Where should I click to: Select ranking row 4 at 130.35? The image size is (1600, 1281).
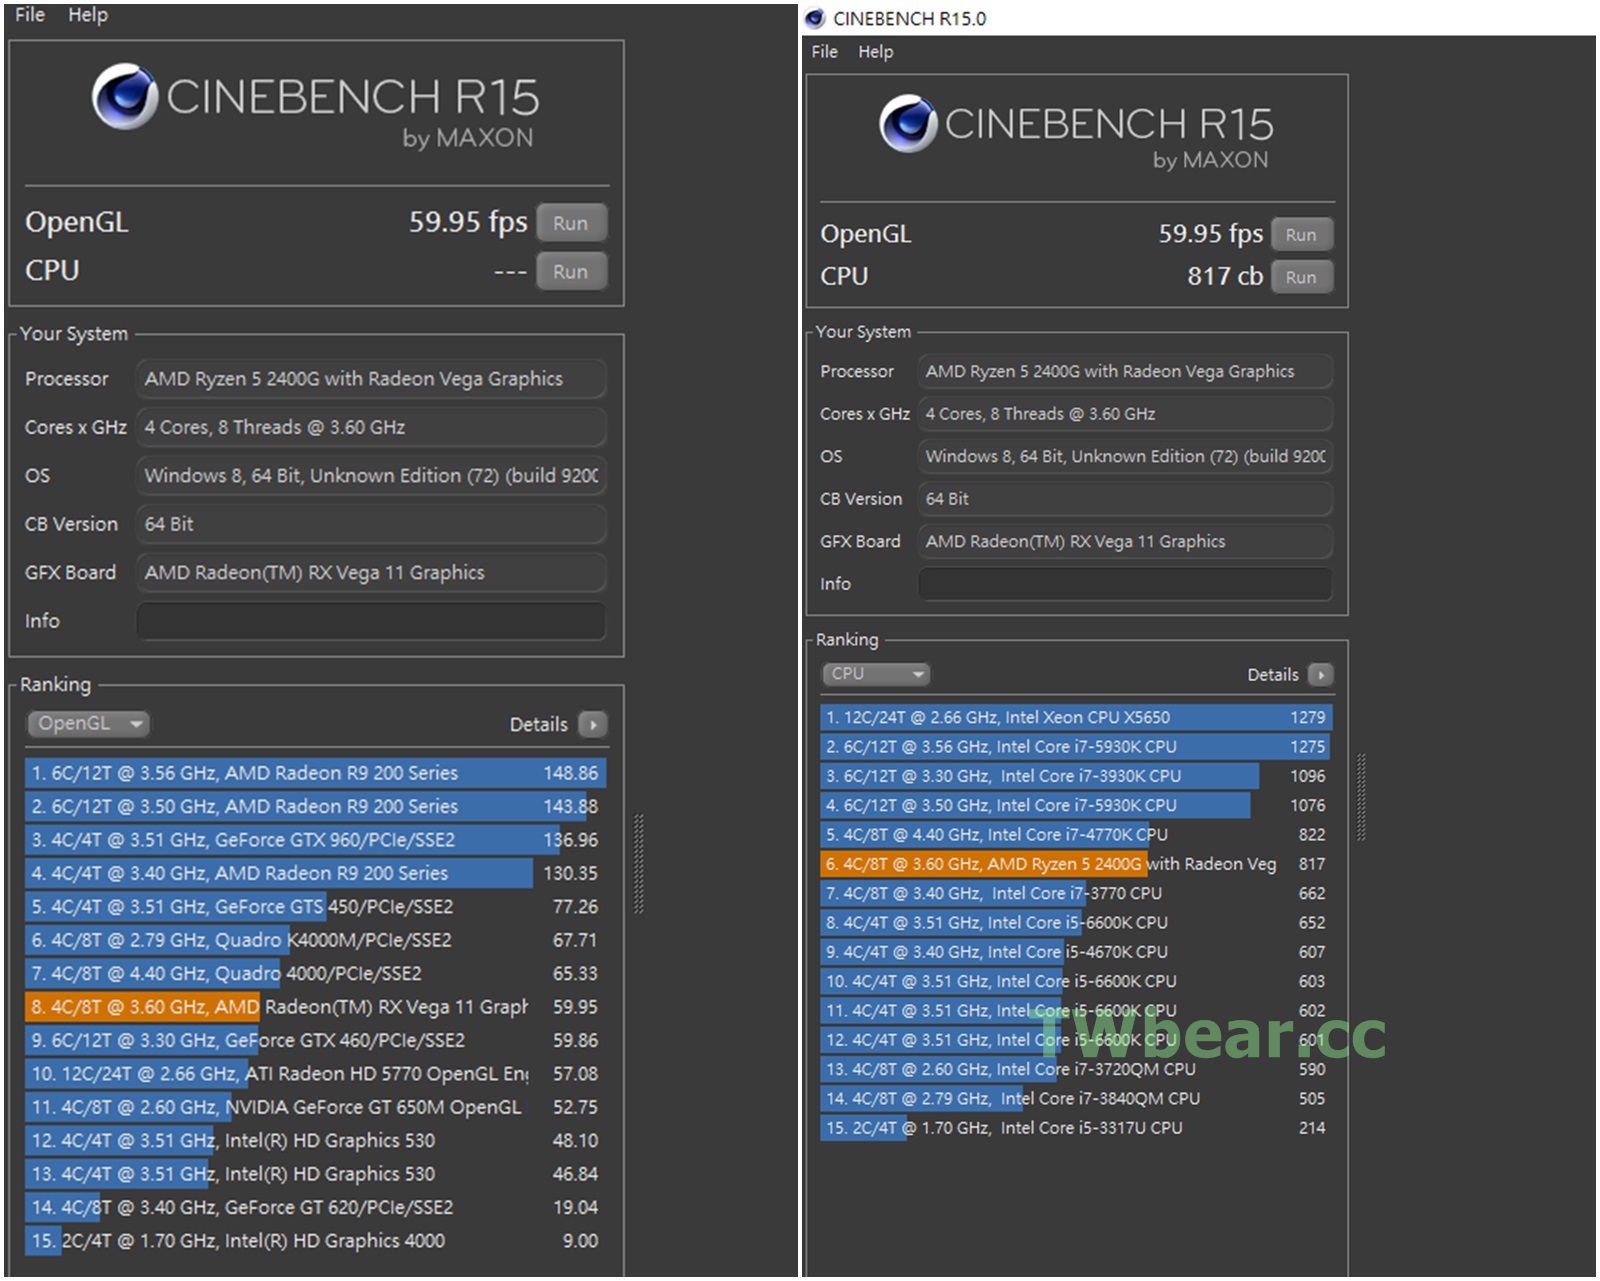click(x=316, y=873)
